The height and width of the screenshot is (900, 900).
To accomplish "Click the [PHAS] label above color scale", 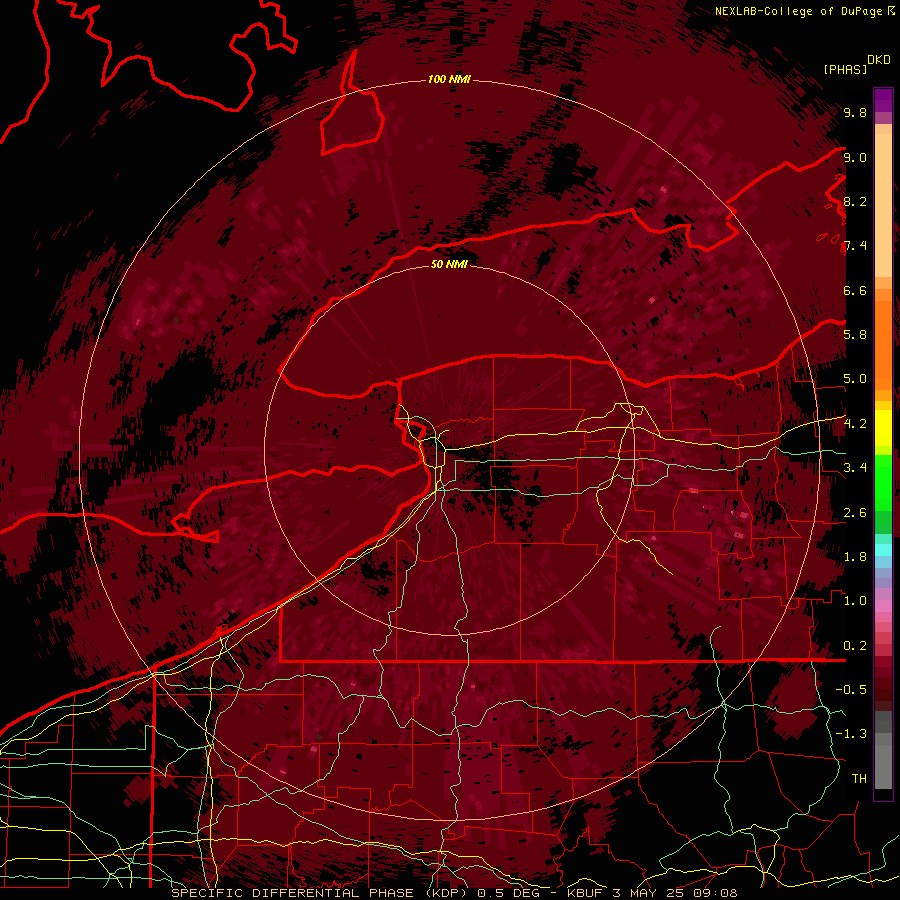I will pos(845,69).
